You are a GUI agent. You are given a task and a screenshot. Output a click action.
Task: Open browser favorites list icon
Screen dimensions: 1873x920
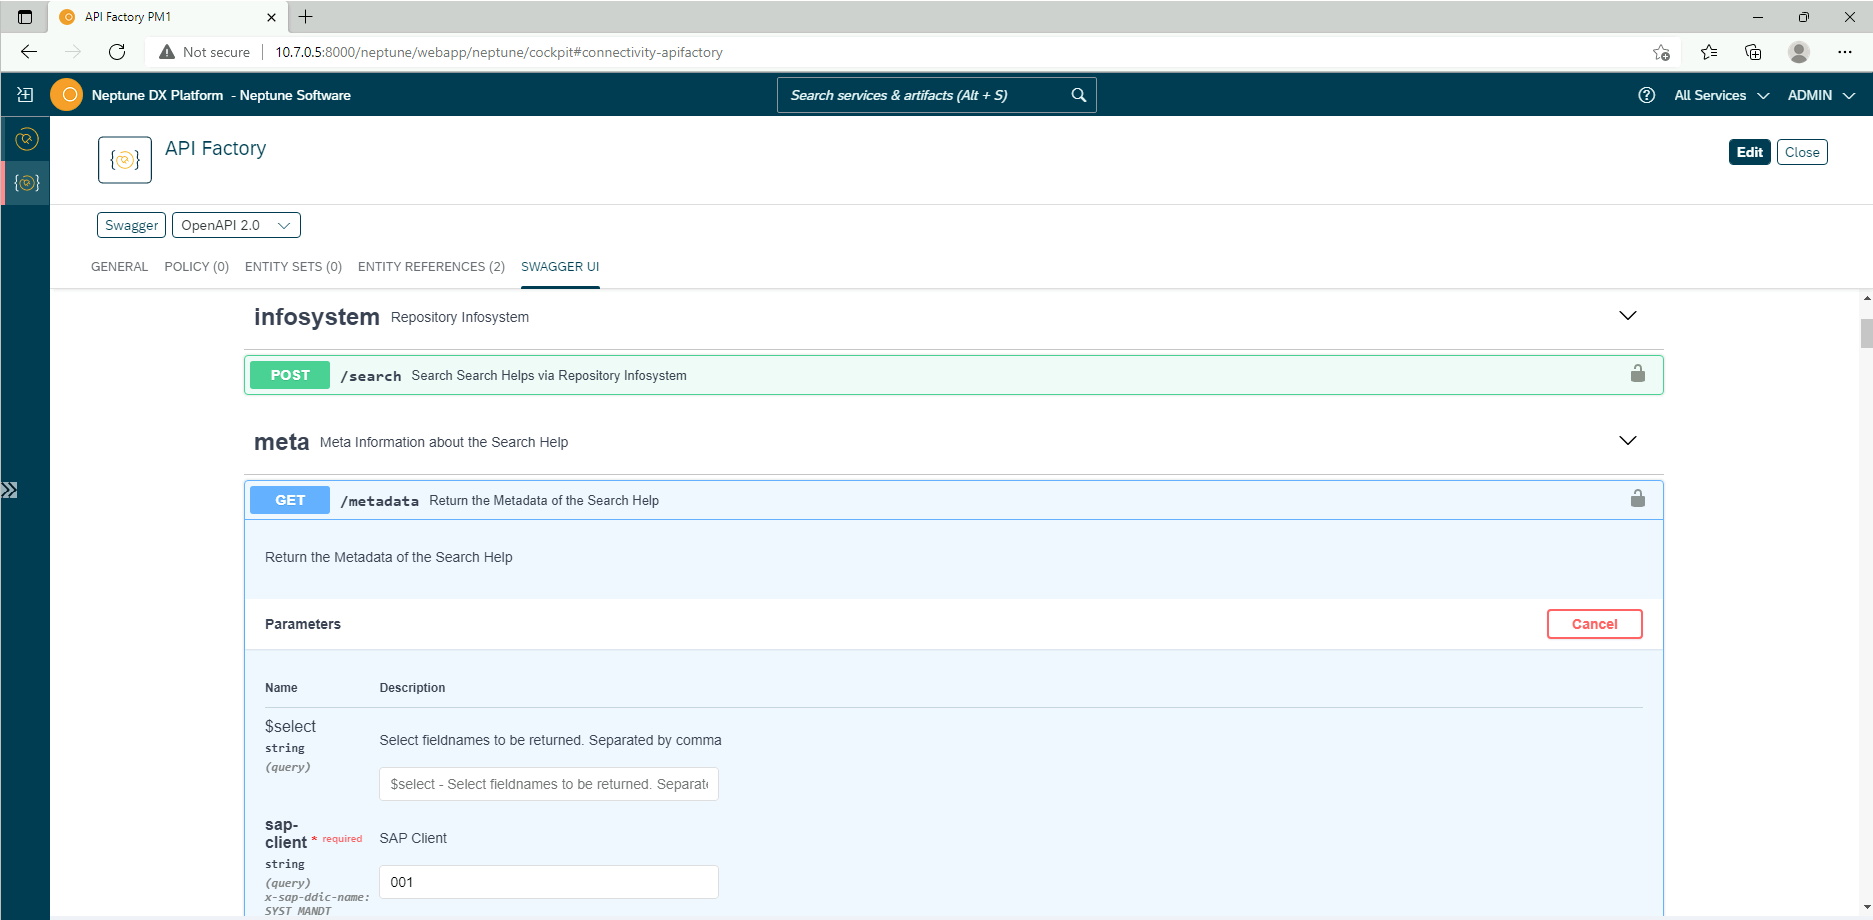(x=1708, y=52)
